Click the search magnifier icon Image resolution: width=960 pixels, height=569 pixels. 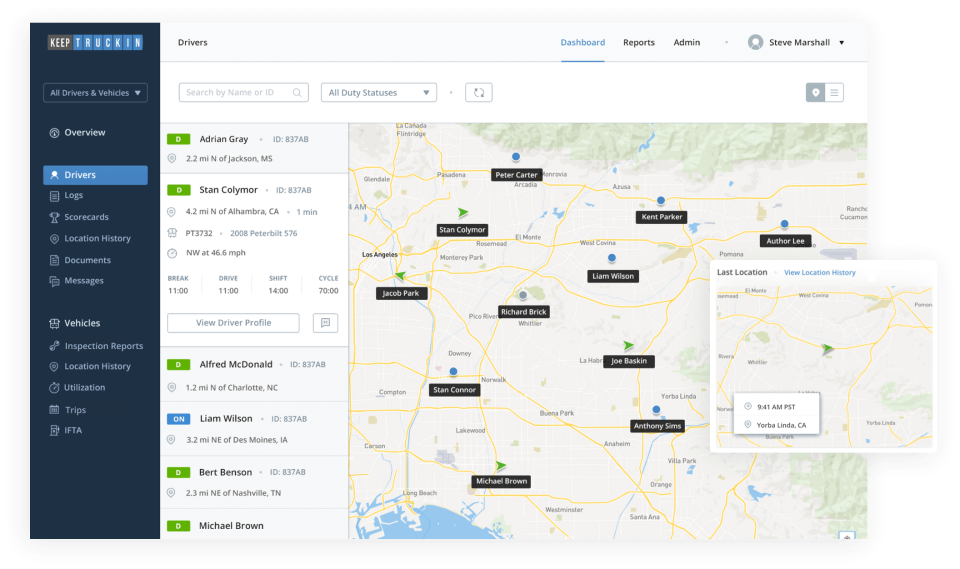click(297, 93)
